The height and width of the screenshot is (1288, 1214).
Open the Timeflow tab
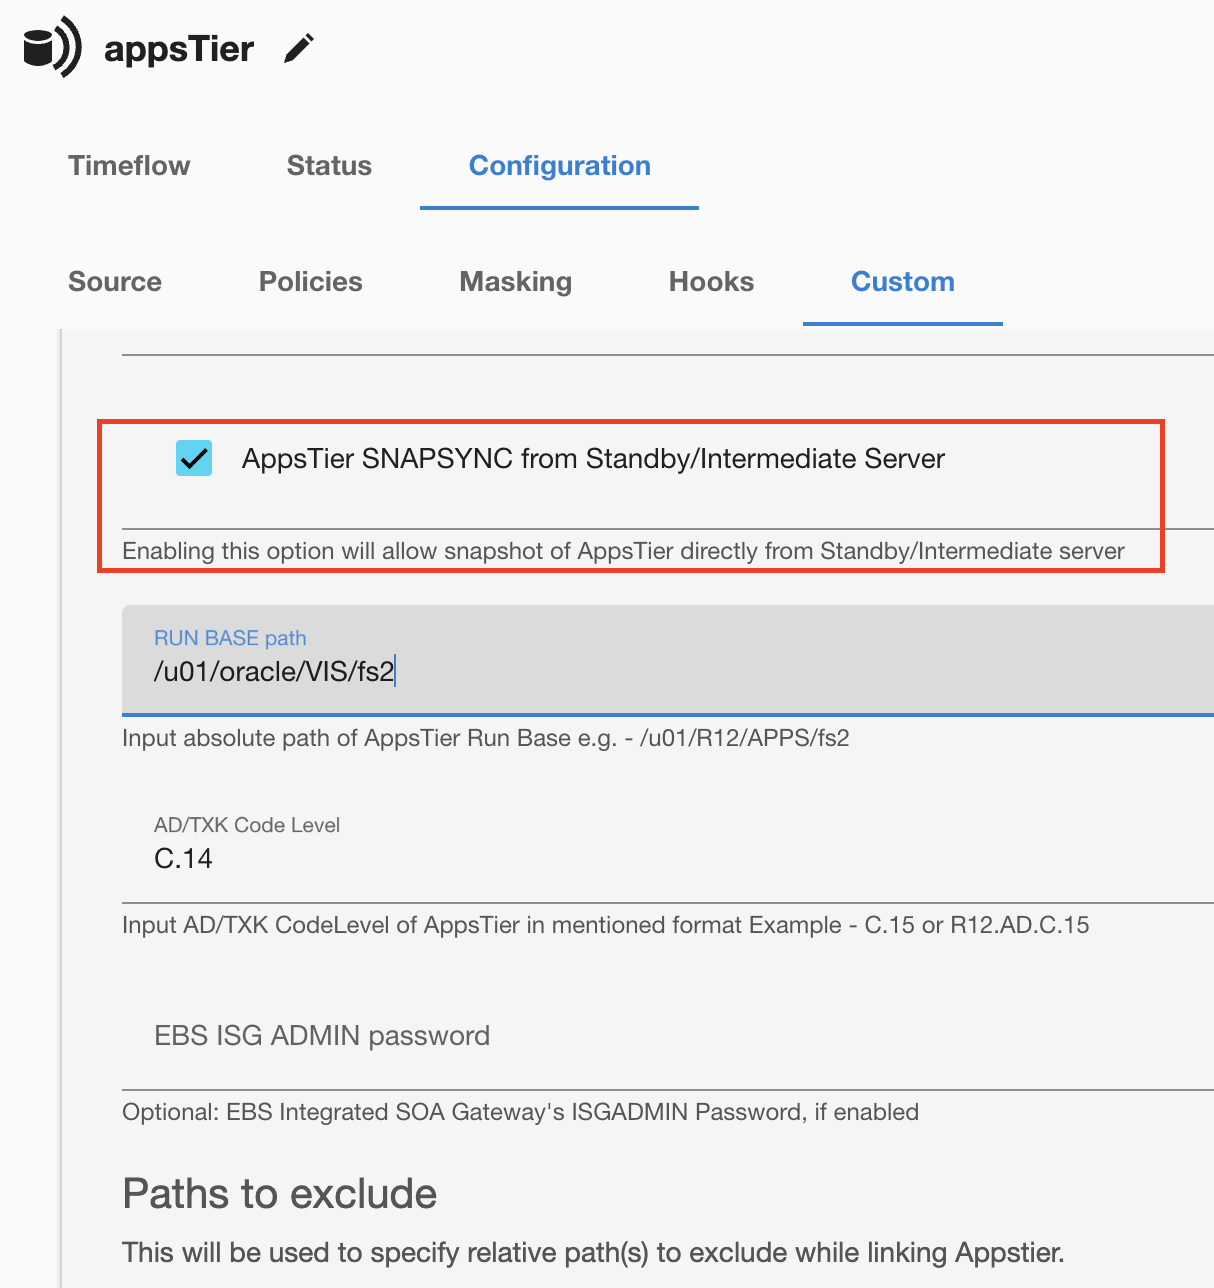coord(129,166)
